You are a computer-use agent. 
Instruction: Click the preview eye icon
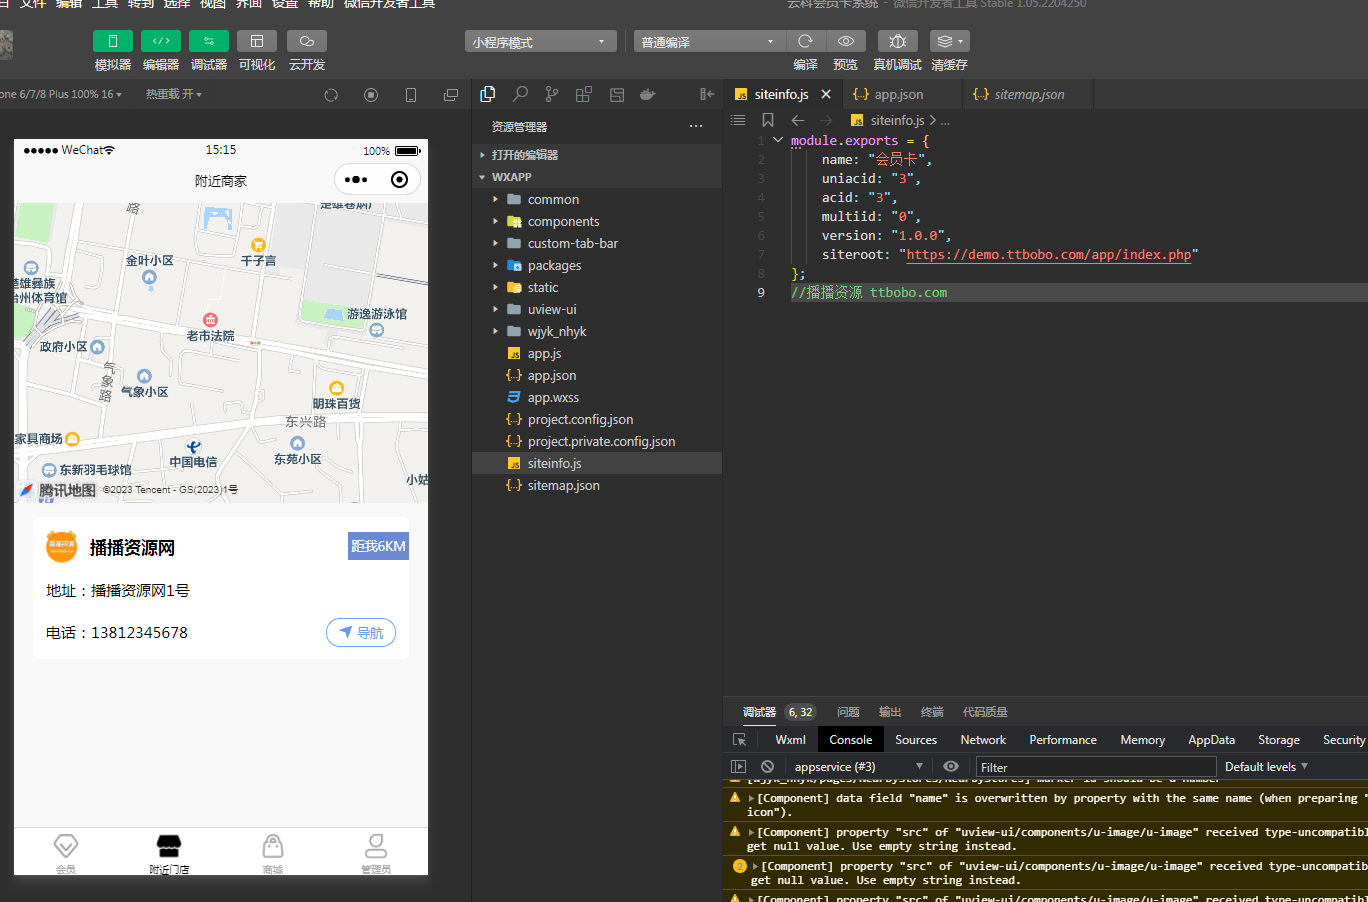846,41
